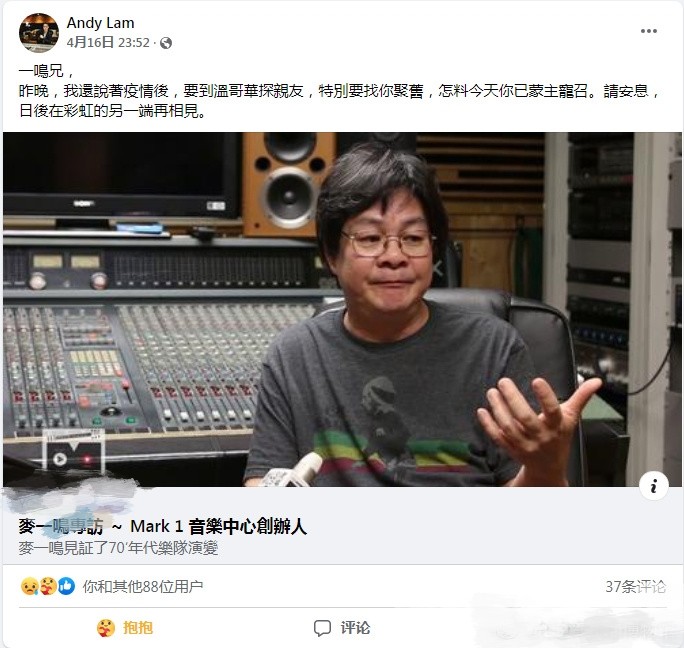Click the article subtitle 麥一鳴見証了70'年代樂隊演變
Viewport: 684px width, 648px height.
pyautogui.click(x=118, y=548)
